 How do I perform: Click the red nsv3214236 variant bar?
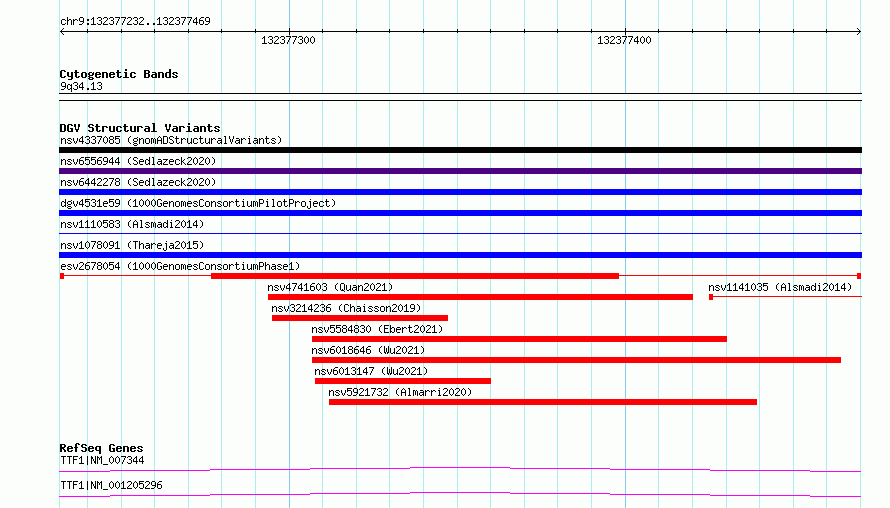click(x=360, y=318)
